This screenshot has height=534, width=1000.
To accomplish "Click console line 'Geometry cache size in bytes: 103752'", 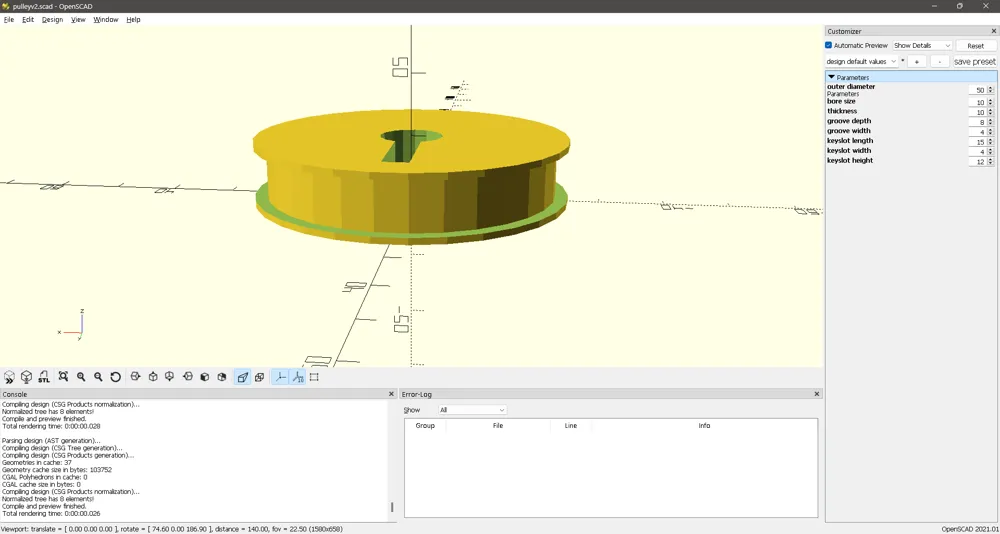I will point(57,470).
